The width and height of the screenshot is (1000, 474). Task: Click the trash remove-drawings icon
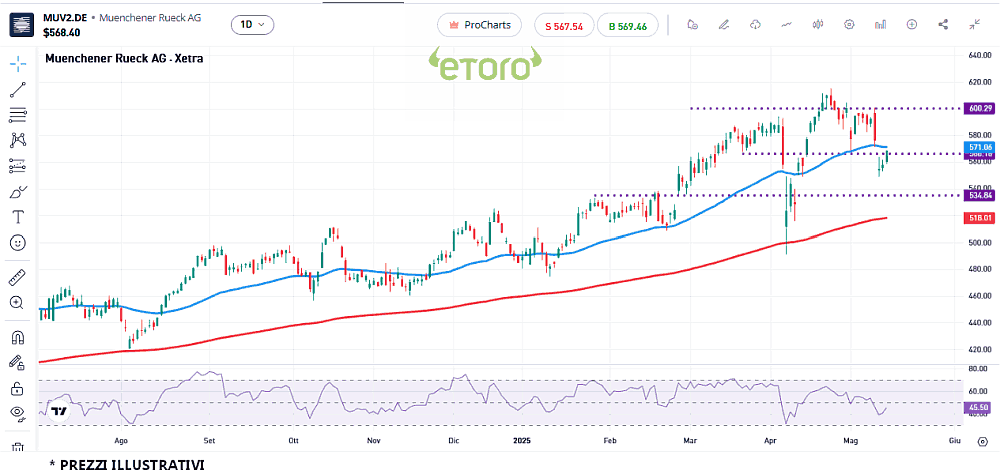18,448
